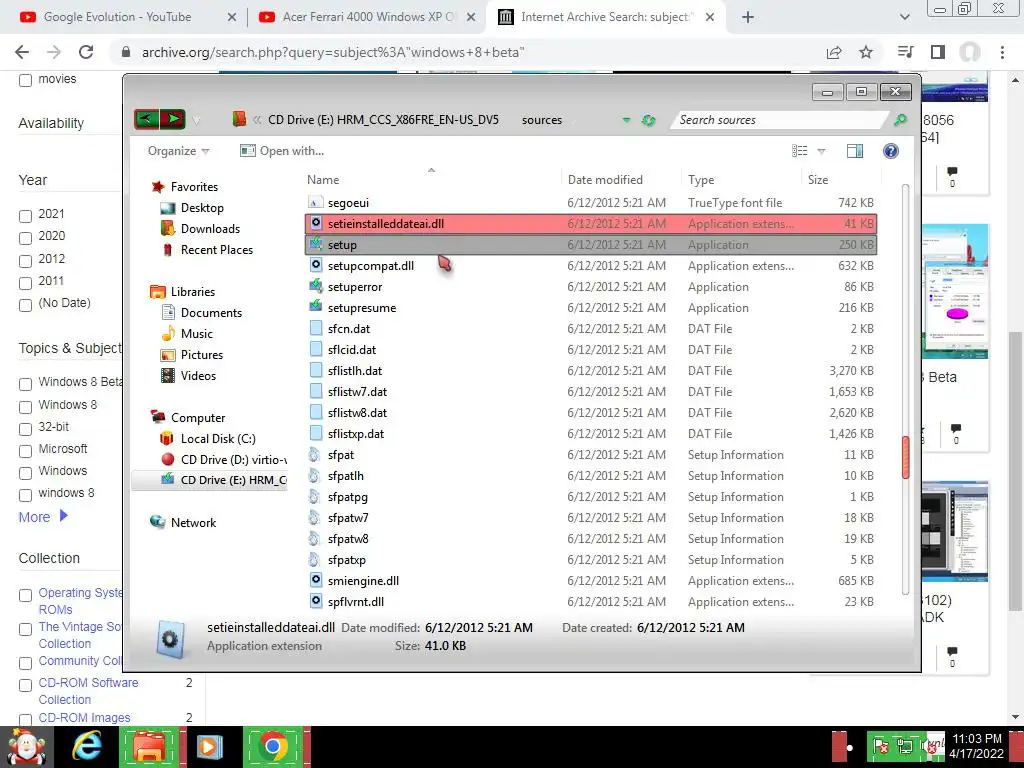Check the Microsoft topic filter
1024x768 pixels.
25,451
